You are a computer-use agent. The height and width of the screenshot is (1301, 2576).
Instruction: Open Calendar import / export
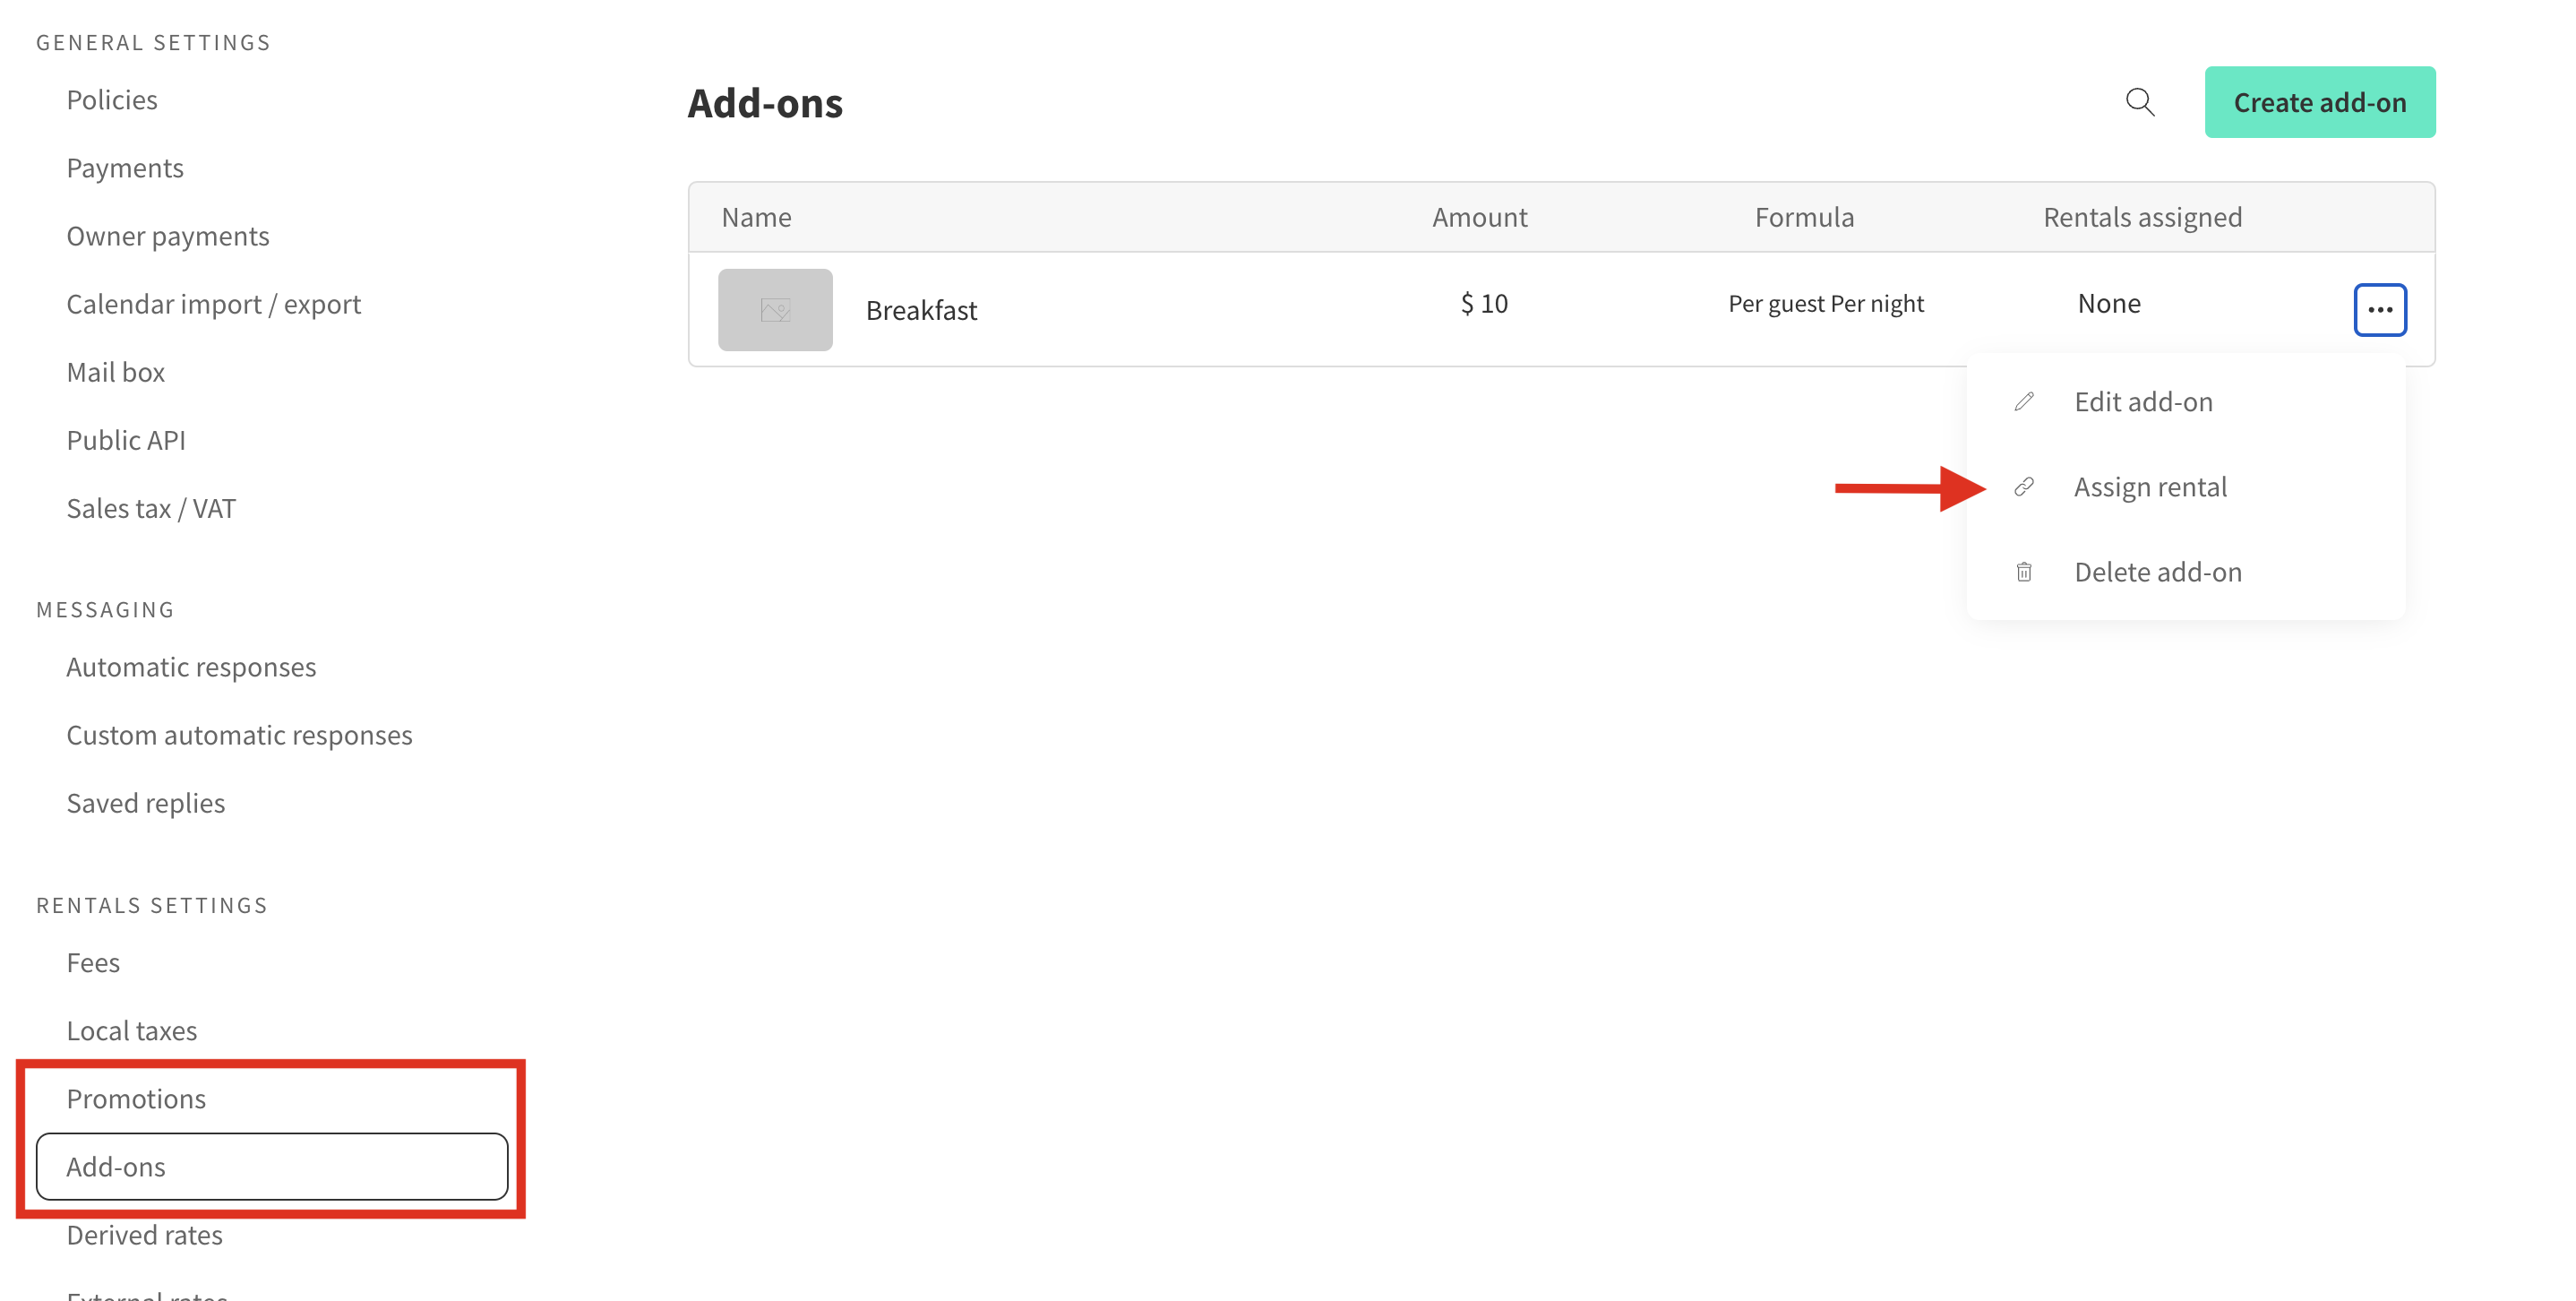click(214, 303)
